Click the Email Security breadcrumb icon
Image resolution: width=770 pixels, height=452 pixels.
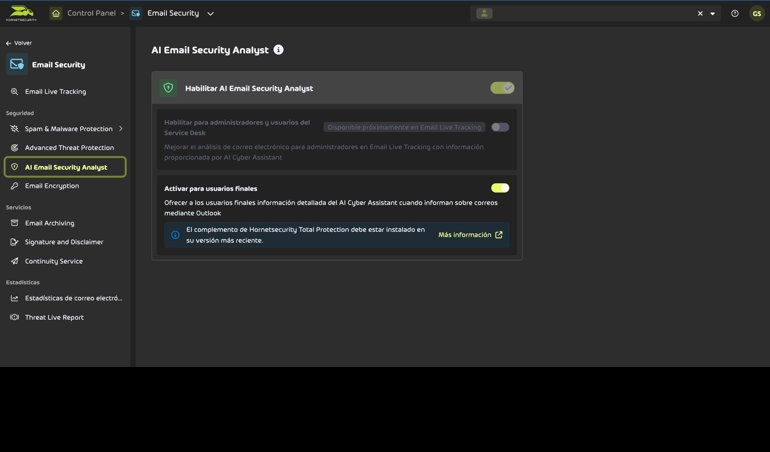(136, 13)
